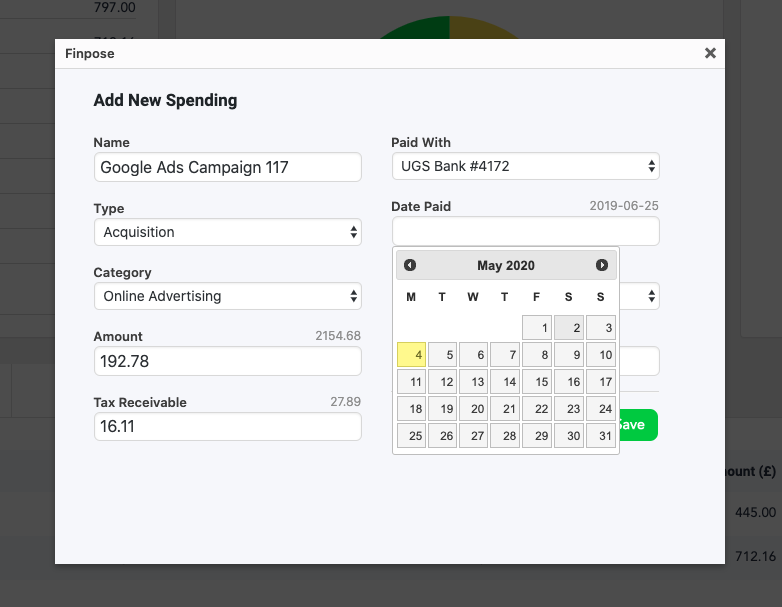Select highlighted day 4 in calendar
Image resolution: width=782 pixels, height=607 pixels.
point(411,355)
